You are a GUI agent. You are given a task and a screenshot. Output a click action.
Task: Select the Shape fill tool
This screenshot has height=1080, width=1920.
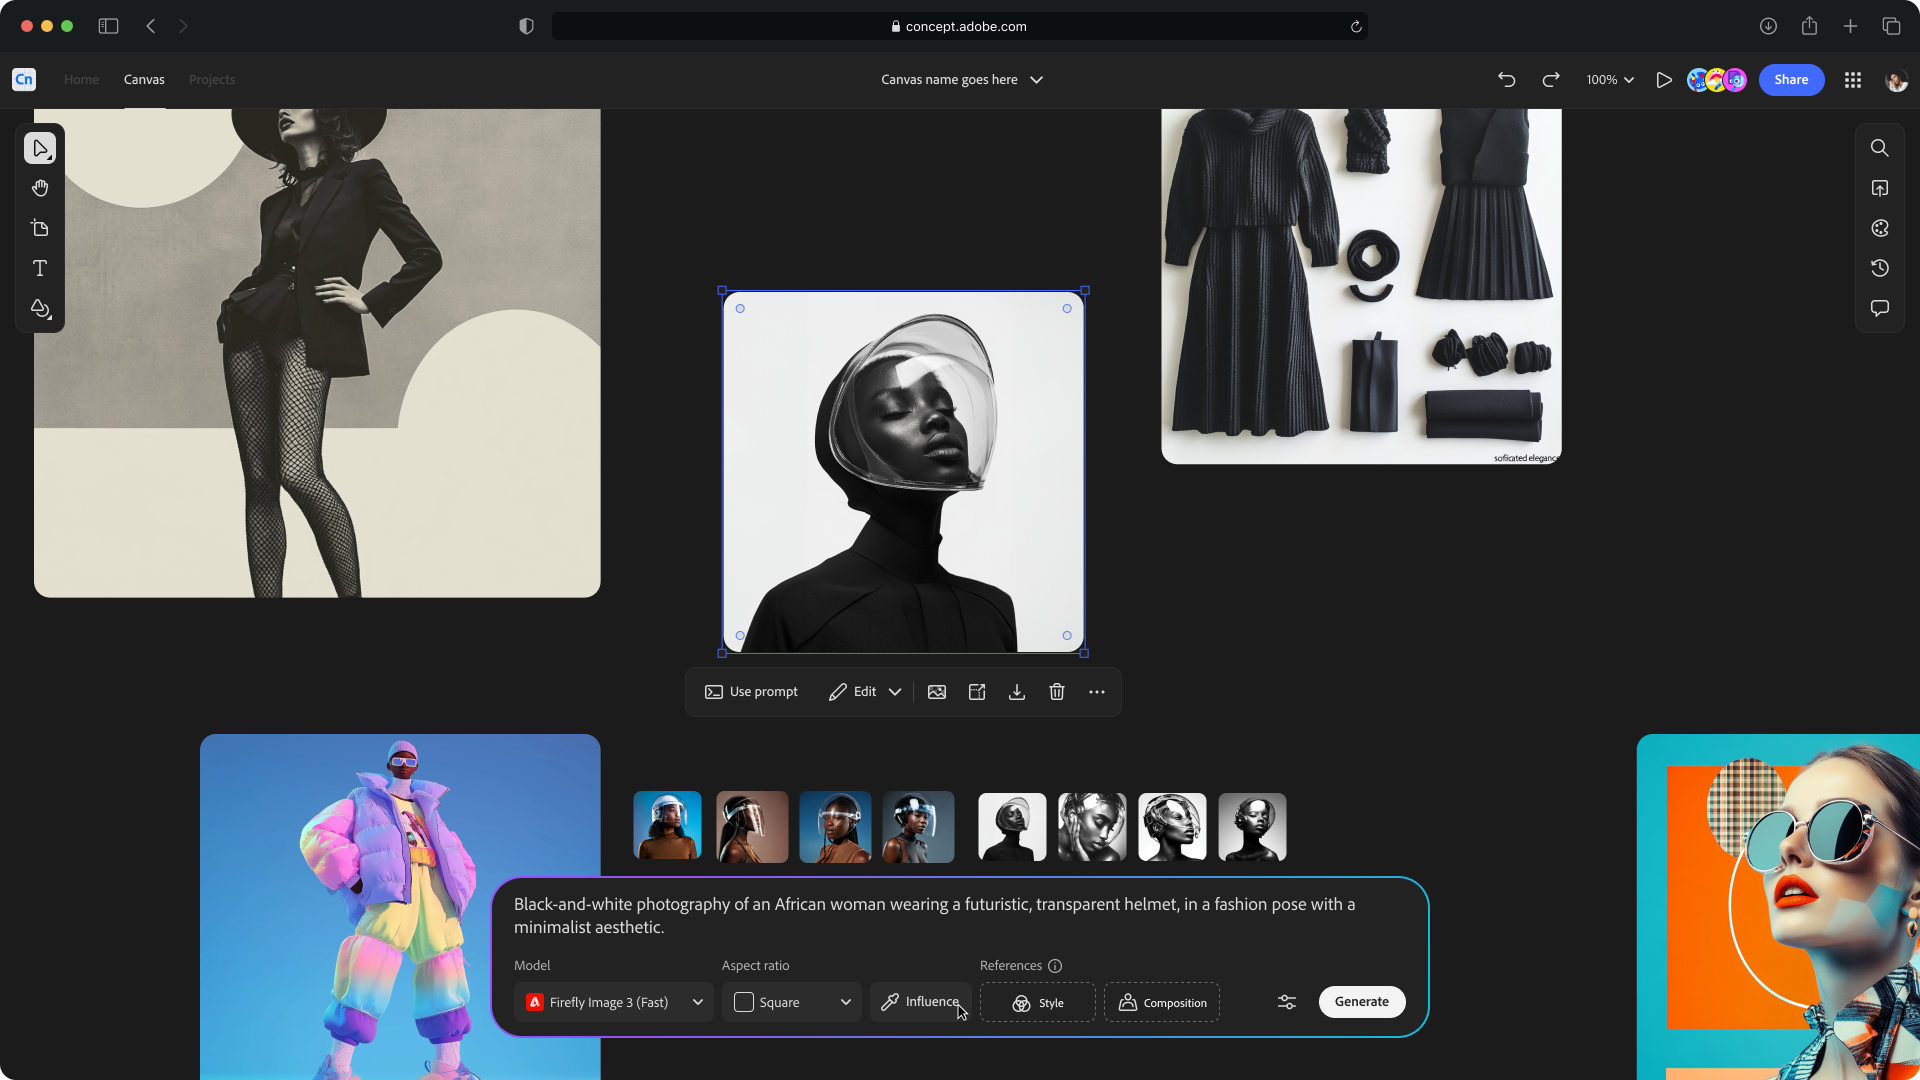[x=40, y=309]
